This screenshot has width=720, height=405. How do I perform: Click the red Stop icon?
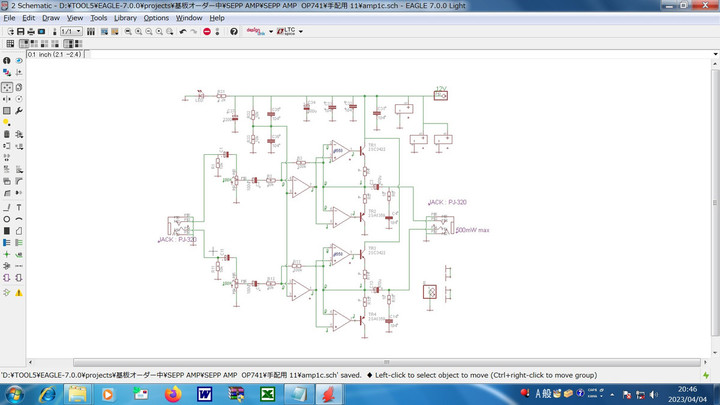point(207,31)
